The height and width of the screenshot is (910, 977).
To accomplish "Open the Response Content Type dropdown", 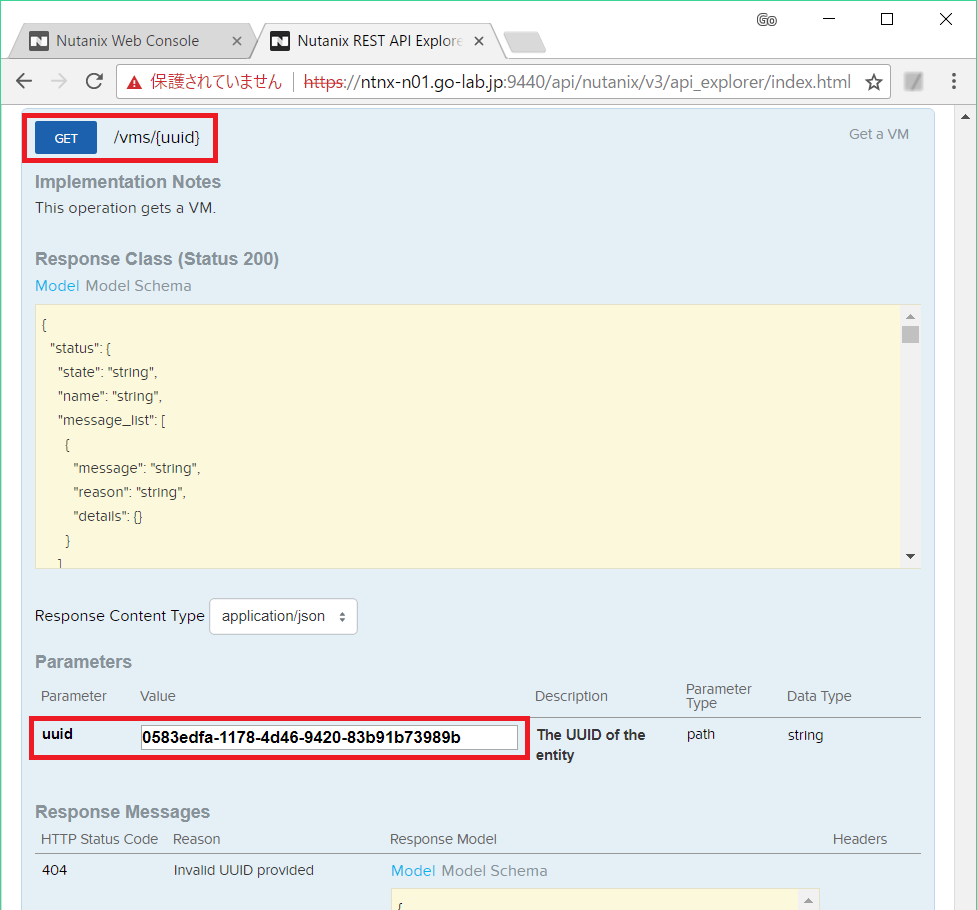I will [x=283, y=616].
